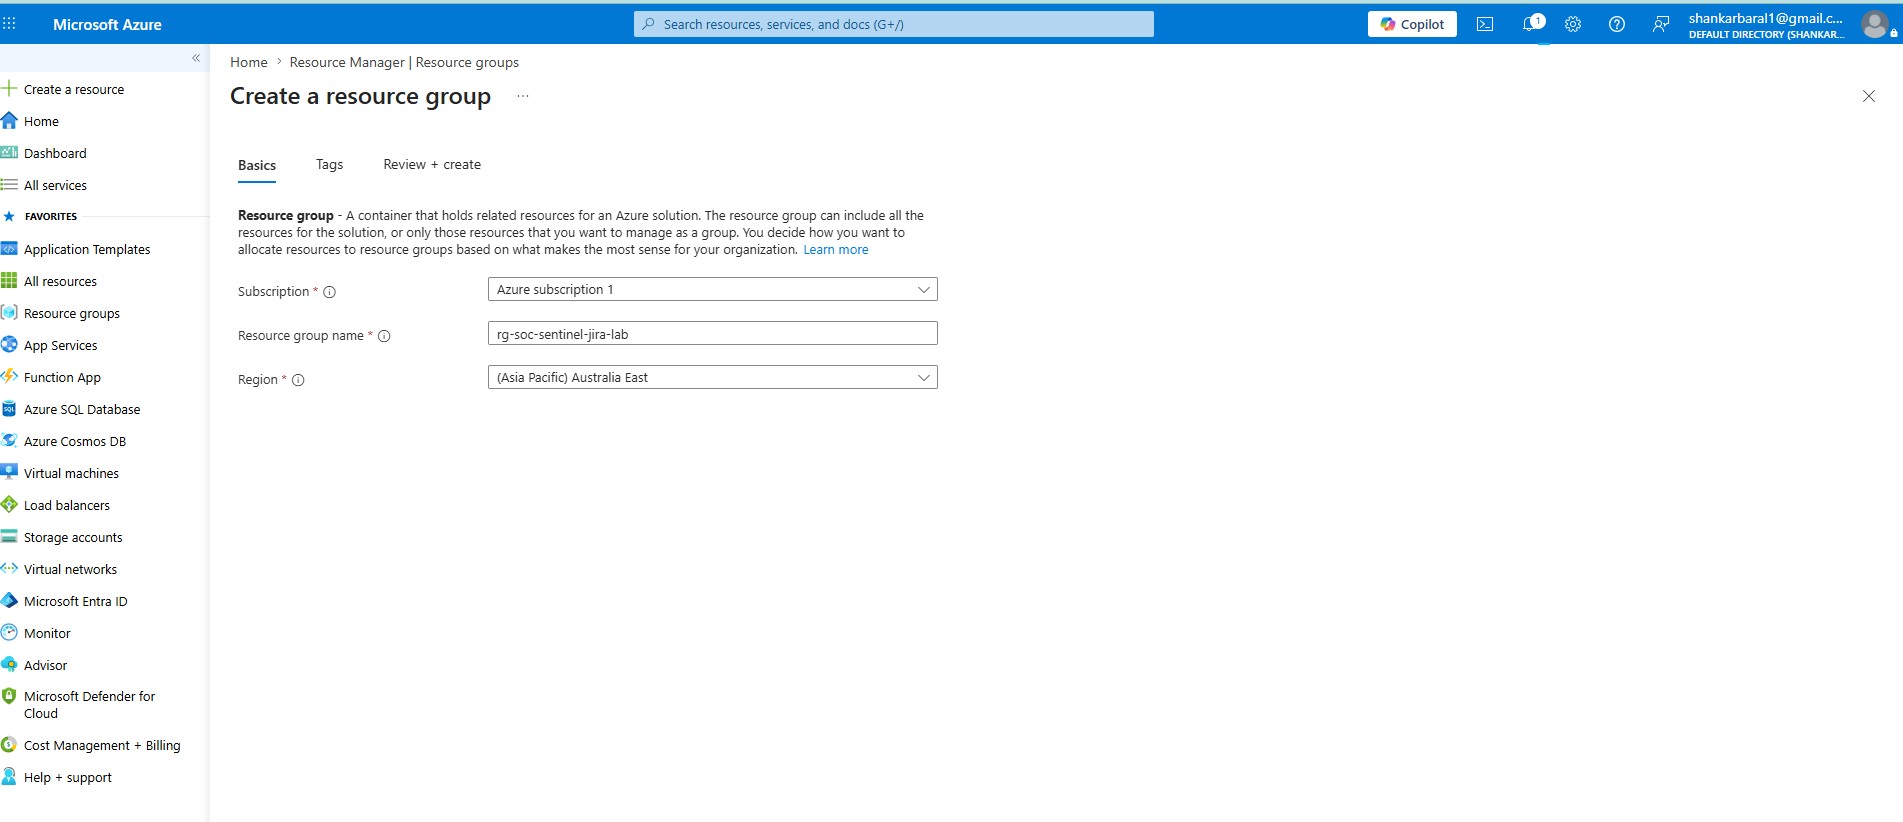Switch to the Tags tab

[x=329, y=164]
